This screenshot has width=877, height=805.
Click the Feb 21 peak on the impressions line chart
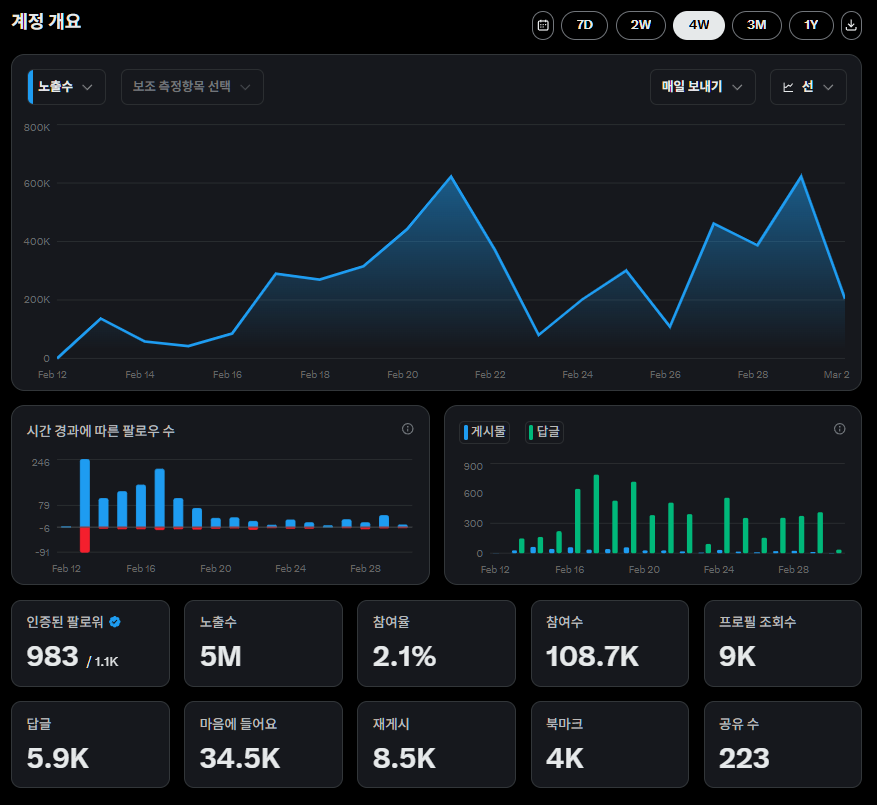[450, 176]
